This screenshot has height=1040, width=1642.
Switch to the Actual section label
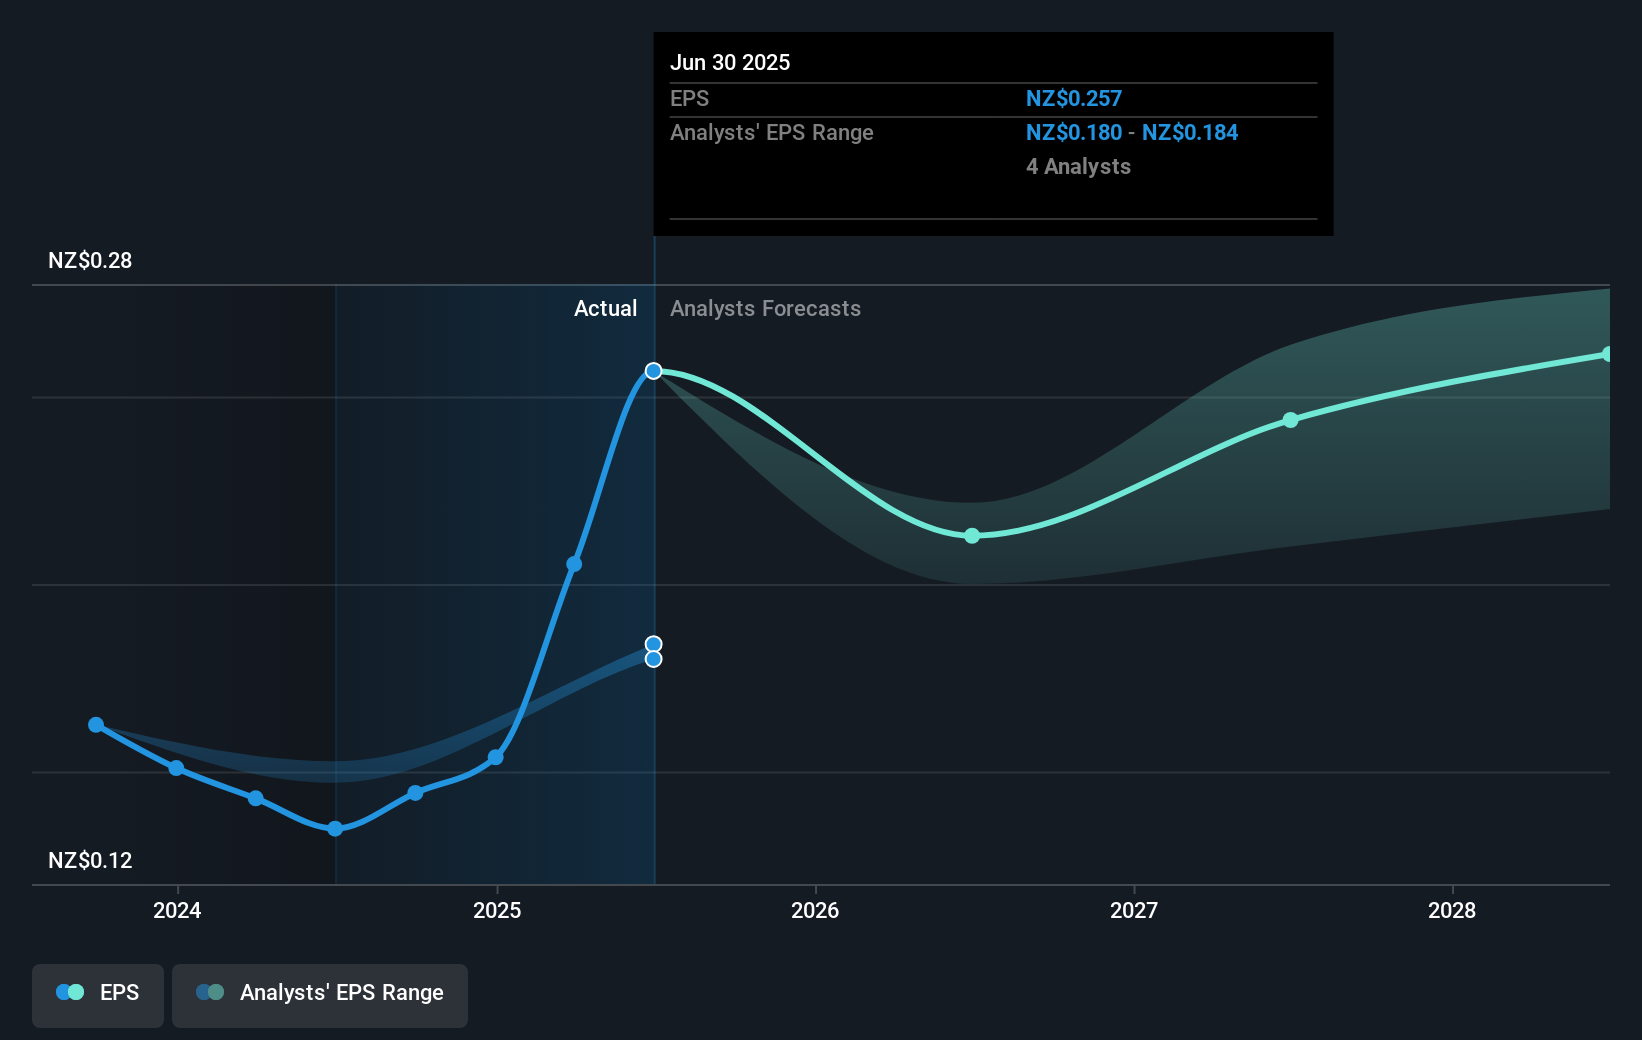coord(606,308)
